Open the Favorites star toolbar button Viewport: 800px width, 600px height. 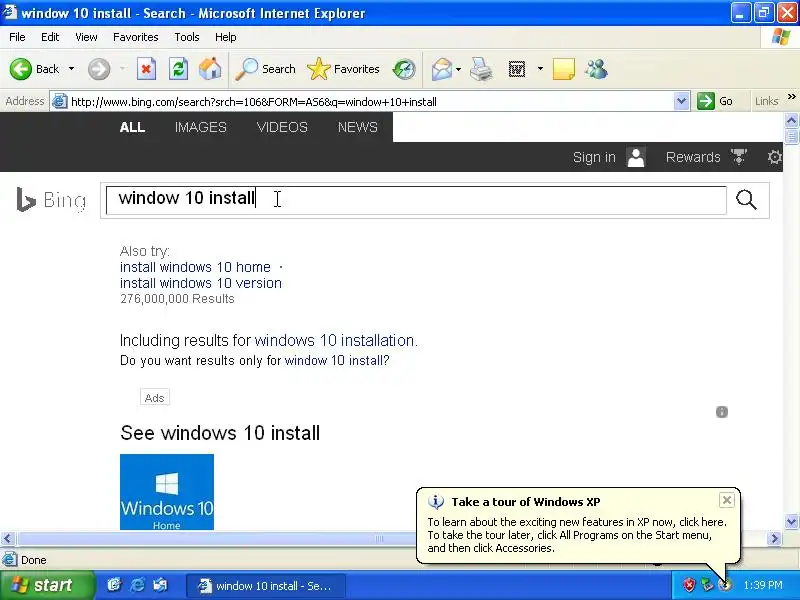(343, 69)
